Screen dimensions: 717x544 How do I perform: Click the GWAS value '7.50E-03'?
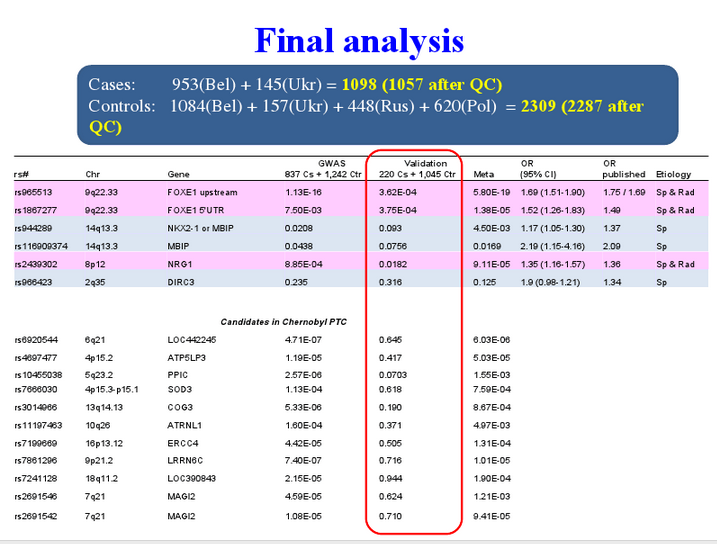pos(303,210)
